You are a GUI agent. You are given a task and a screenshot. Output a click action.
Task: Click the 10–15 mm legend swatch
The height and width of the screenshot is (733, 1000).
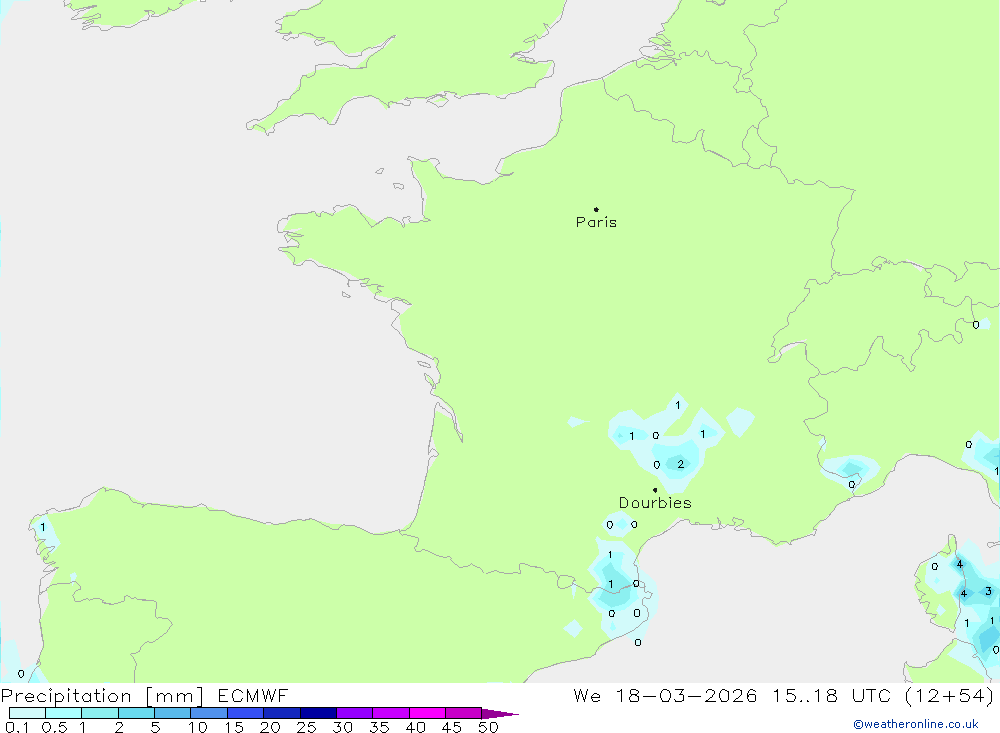209,713
